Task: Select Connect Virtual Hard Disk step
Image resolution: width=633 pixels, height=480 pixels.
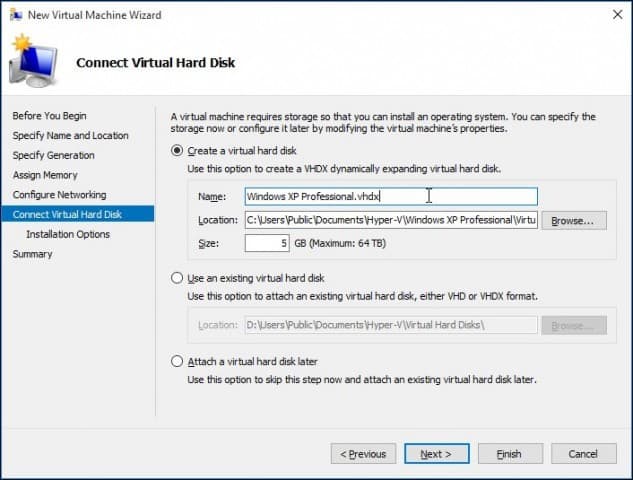Action: pos(78,214)
